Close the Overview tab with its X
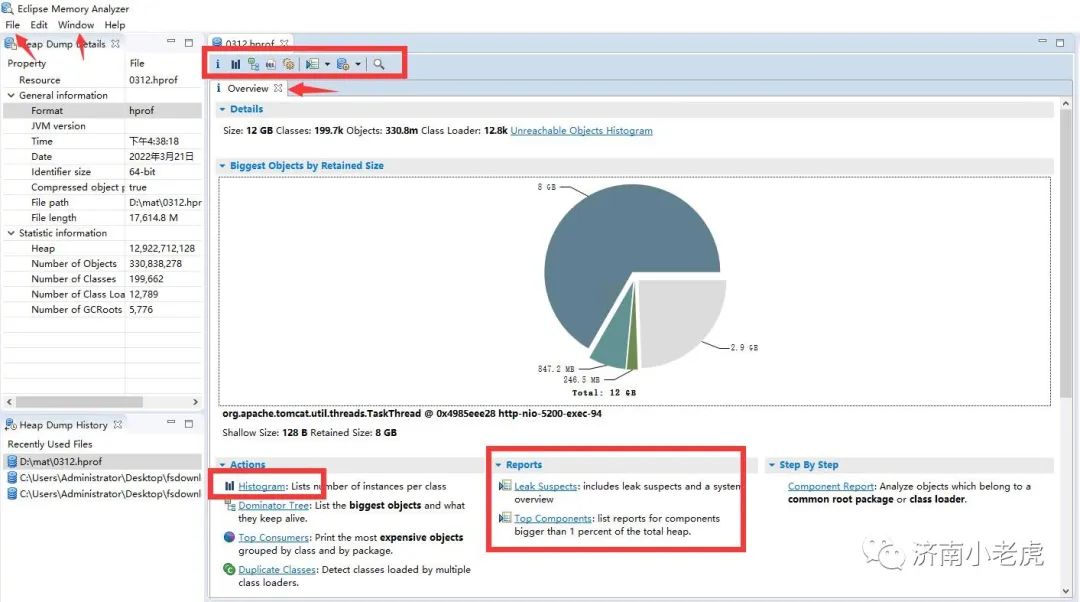The height and width of the screenshot is (602, 1080). click(x=278, y=88)
